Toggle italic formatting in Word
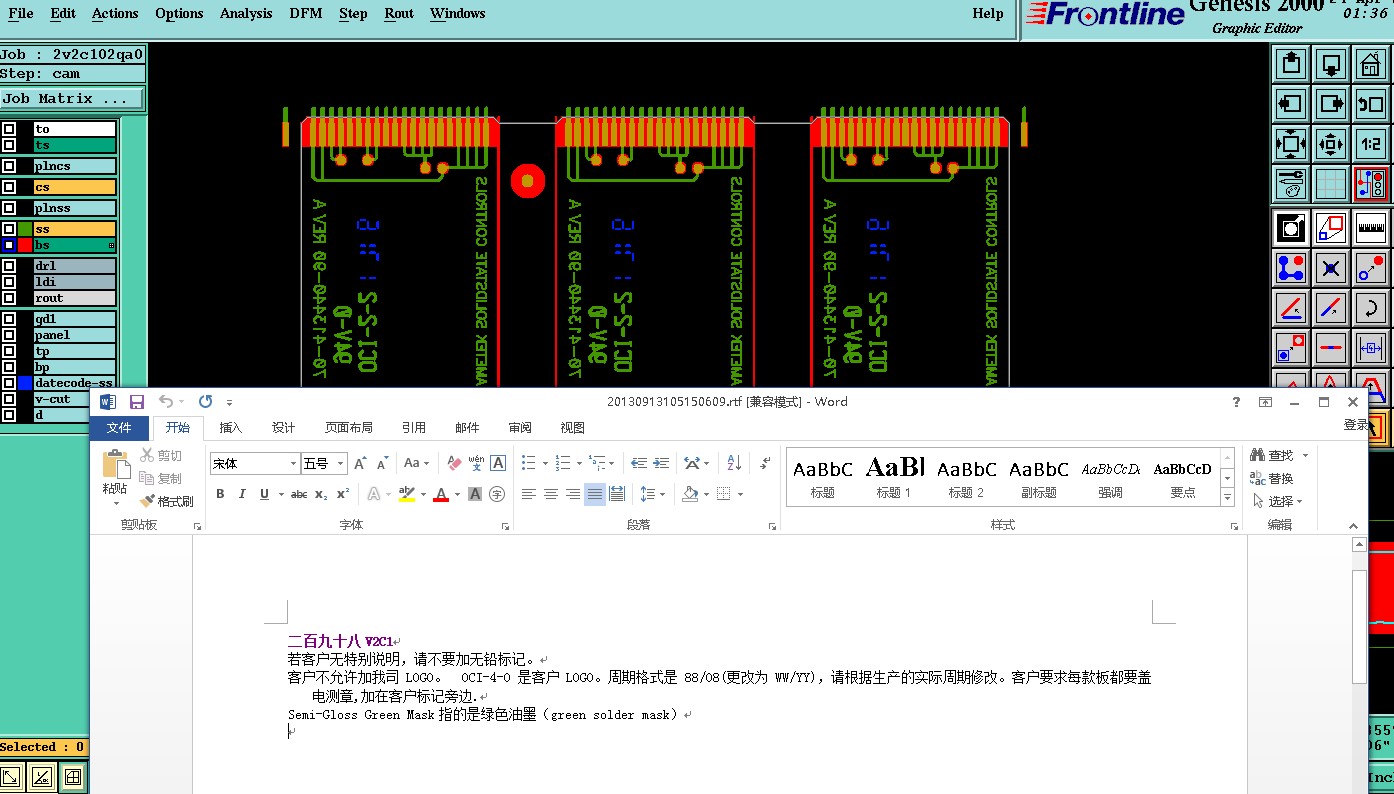The height and width of the screenshot is (794, 1394). [242, 494]
